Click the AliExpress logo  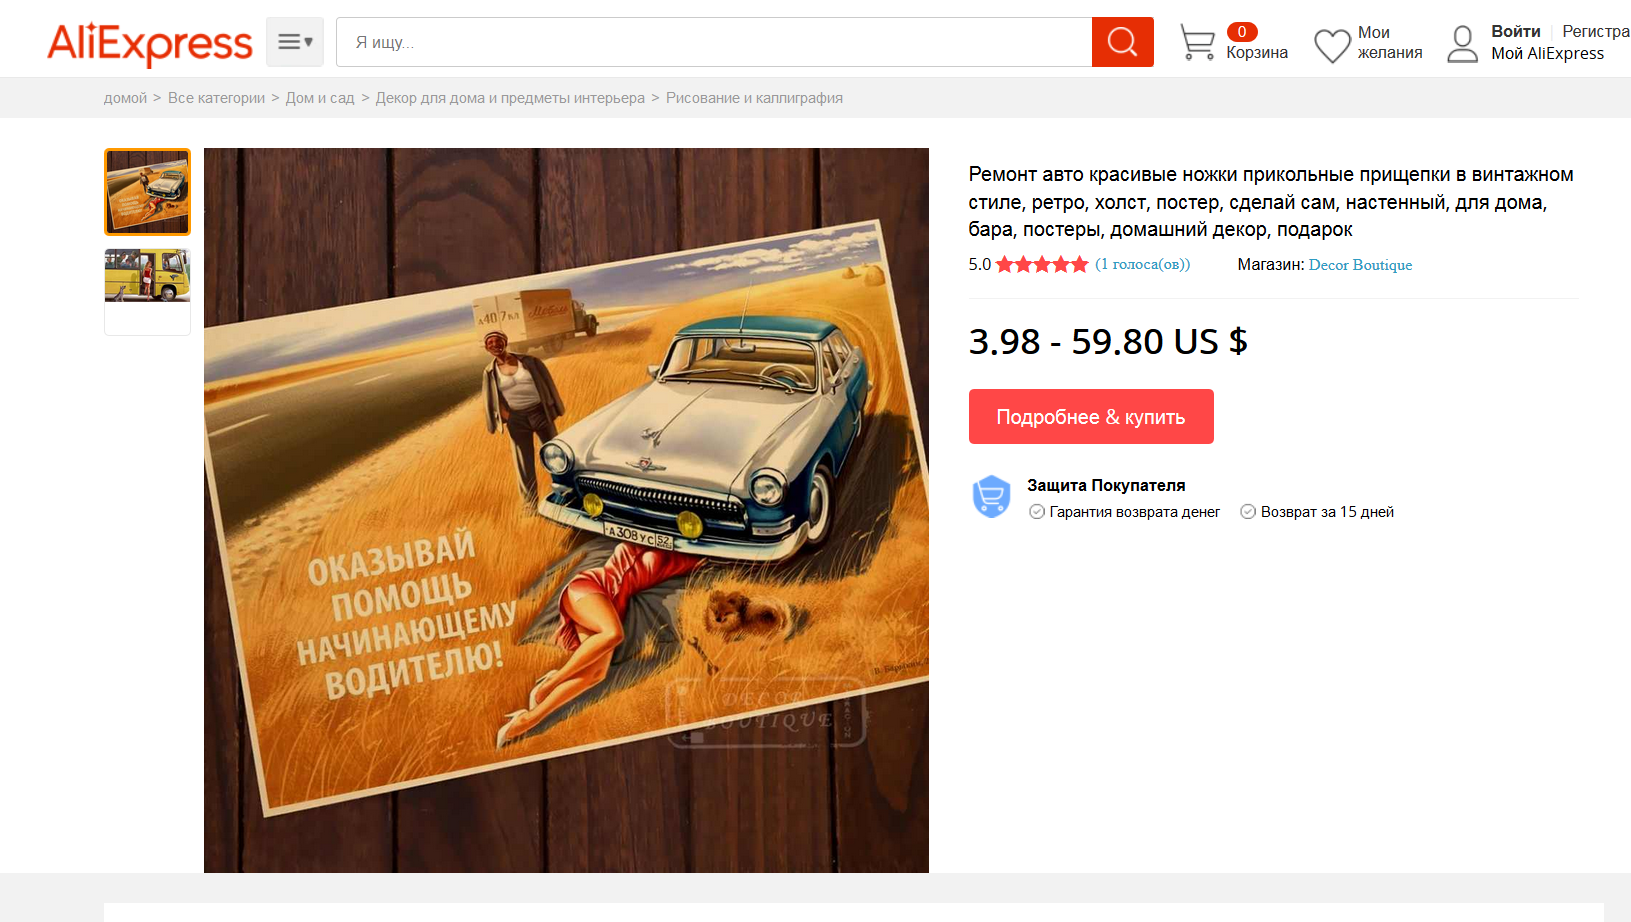point(150,44)
